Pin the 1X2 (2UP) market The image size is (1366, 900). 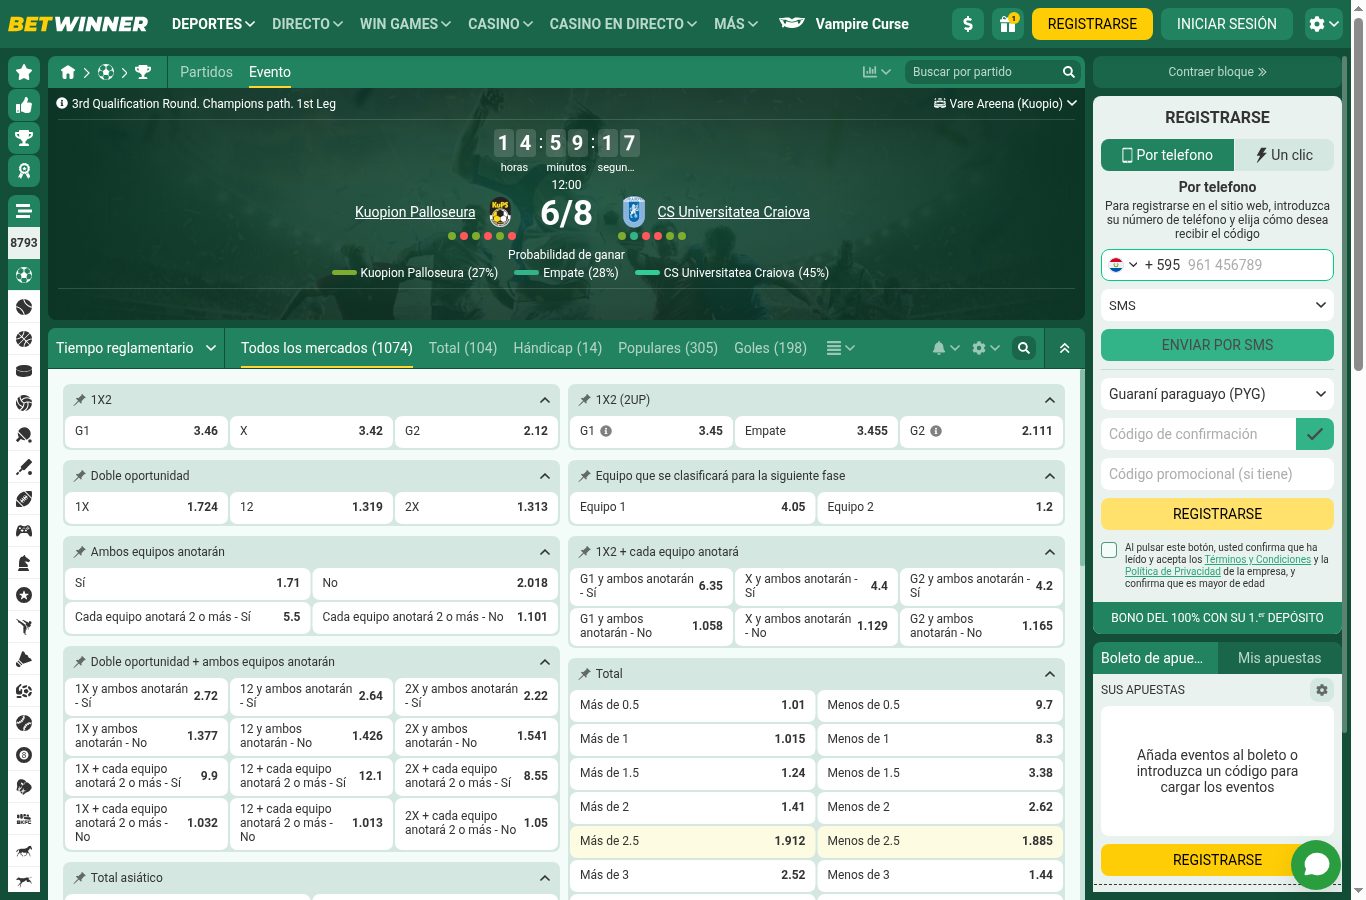coord(585,400)
